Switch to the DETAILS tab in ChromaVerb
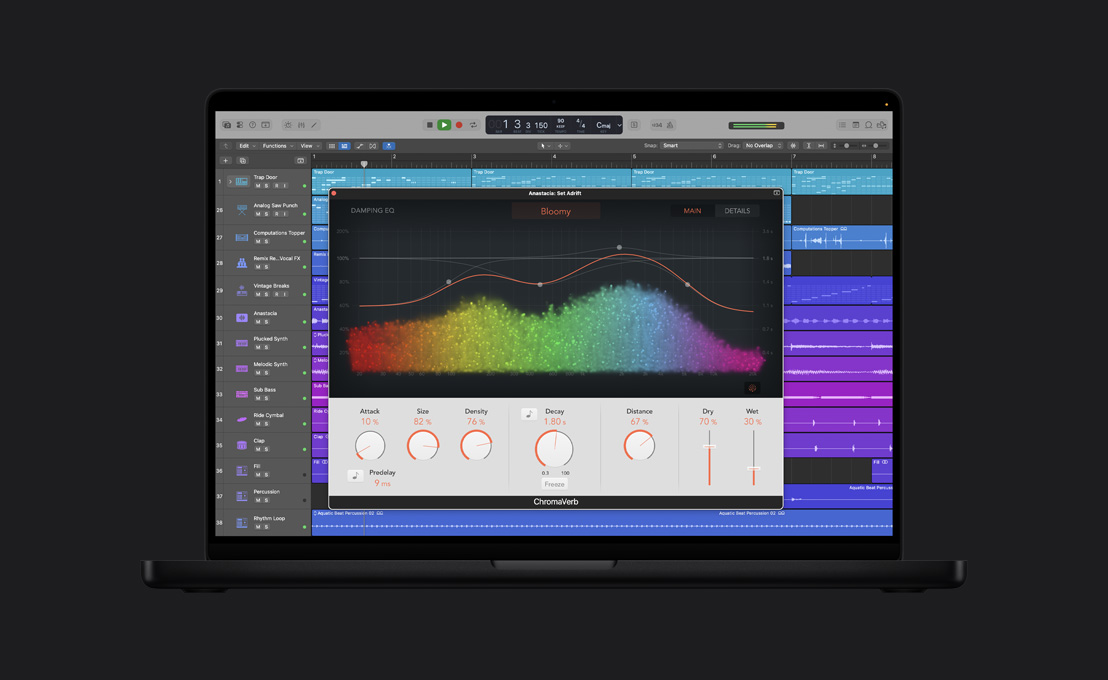Image resolution: width=1108 pixels, height=680 pixels. 737,210
